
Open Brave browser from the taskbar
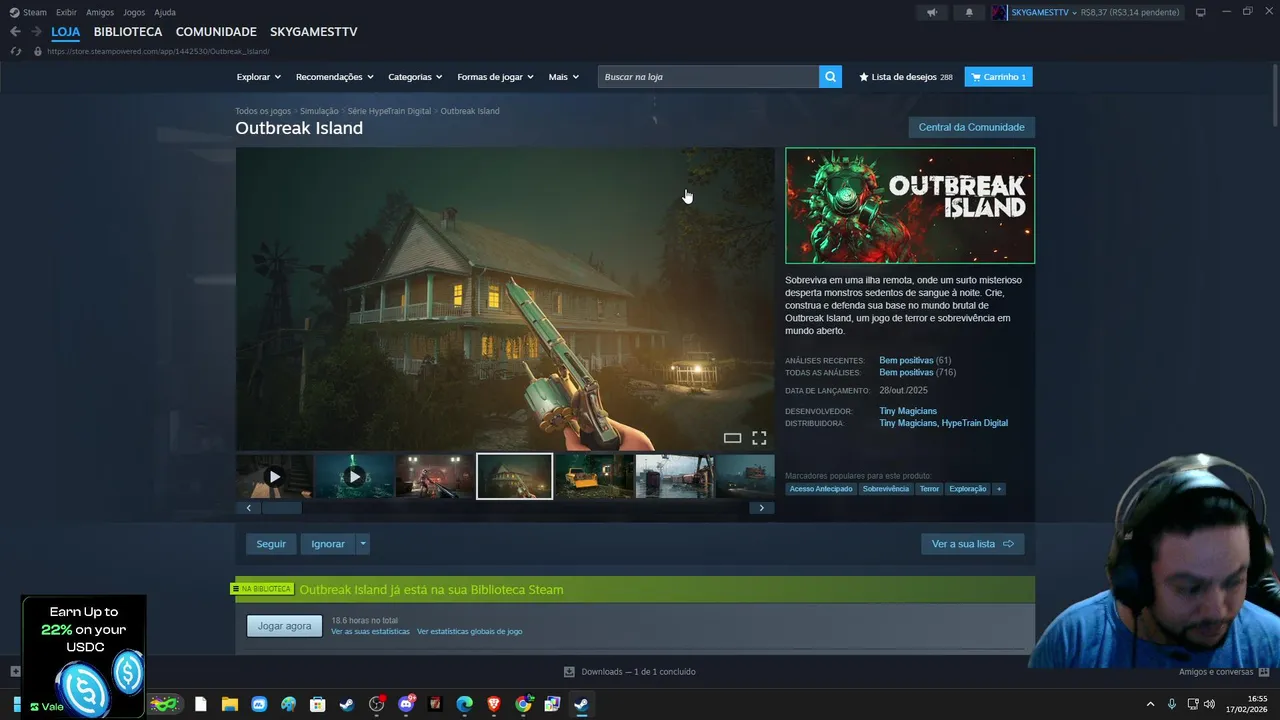(494, 704)
